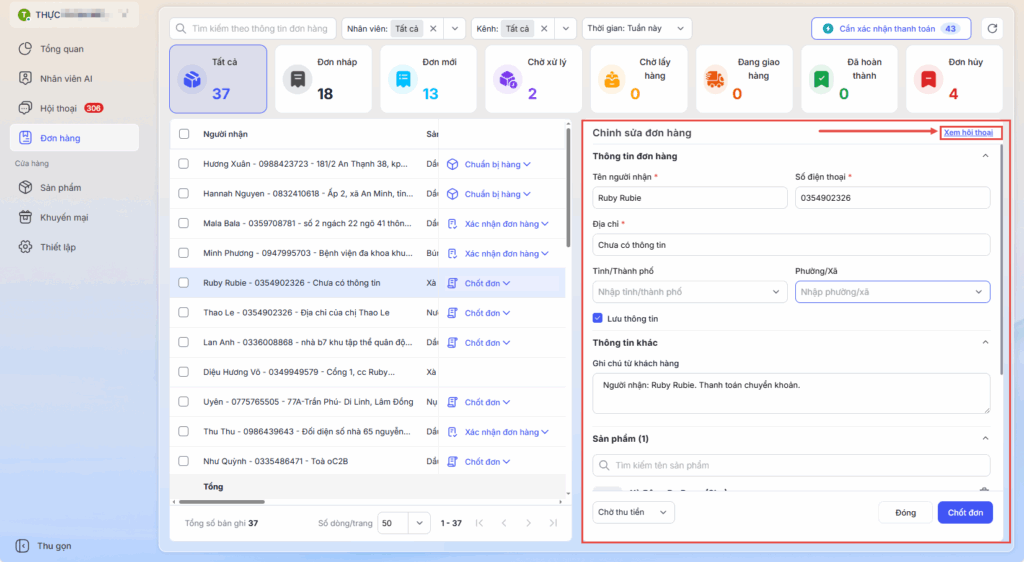This screenshot has height=562, width=1024.
Task: Open rows-per-page dropdown showing 50
Action: tap(405, 523)
